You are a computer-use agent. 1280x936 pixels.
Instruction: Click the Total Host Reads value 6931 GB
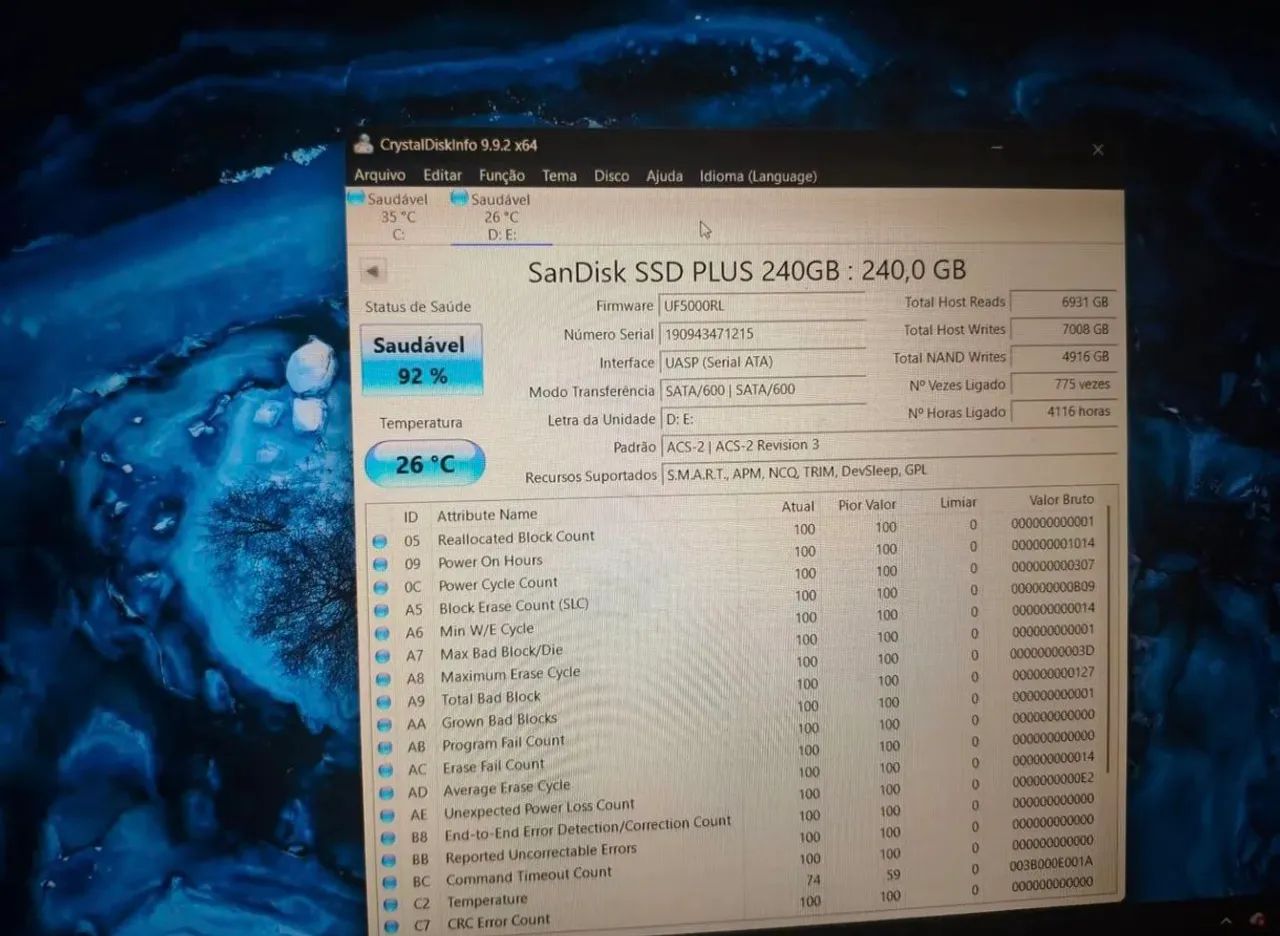coord(1062,301)
